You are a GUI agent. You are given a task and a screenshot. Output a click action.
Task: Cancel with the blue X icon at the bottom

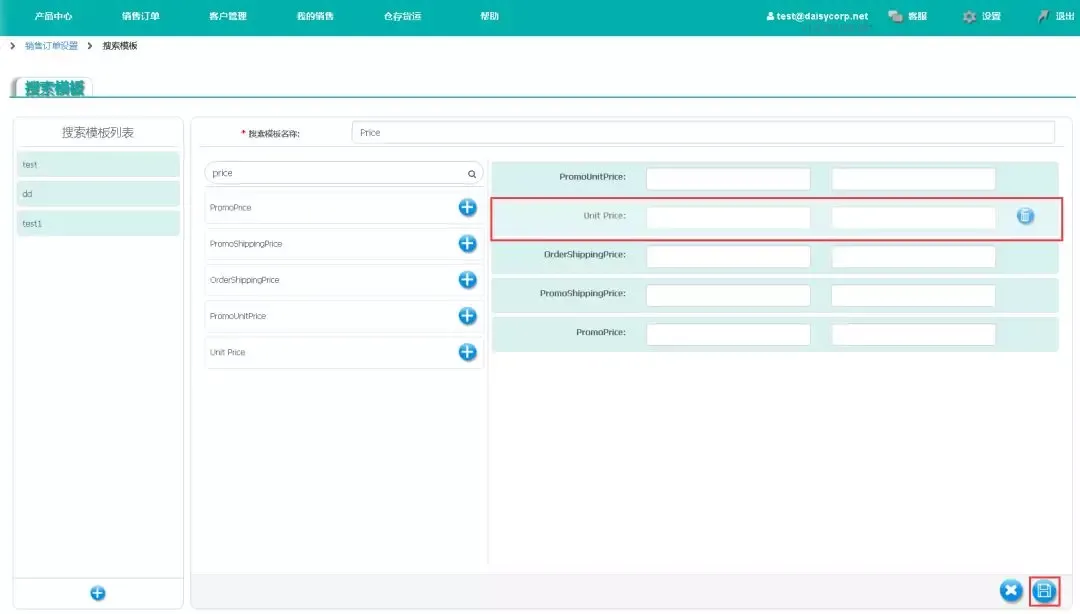pyautogui.click(x=1010, y=591)
